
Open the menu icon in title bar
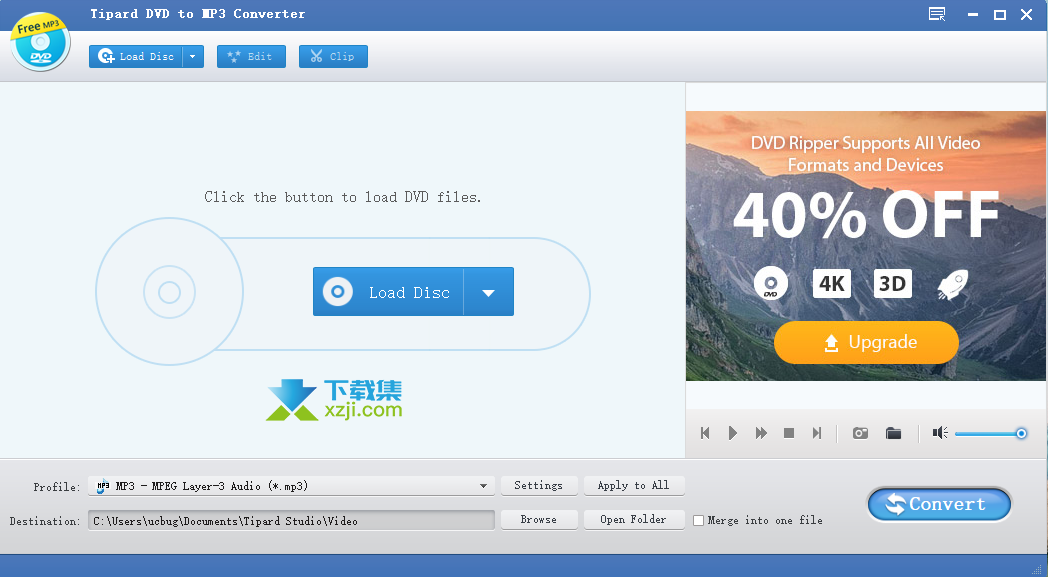point(937,14)
